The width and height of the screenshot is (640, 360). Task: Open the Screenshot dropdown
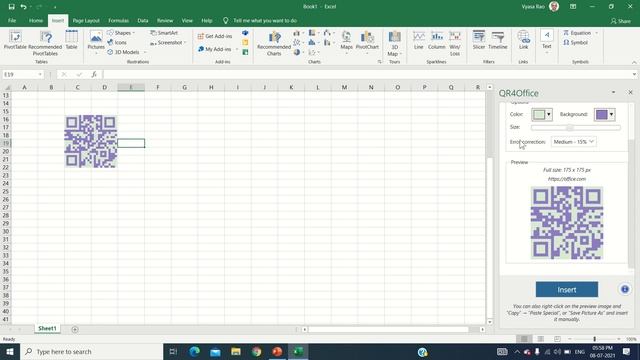tap(168, 42)
